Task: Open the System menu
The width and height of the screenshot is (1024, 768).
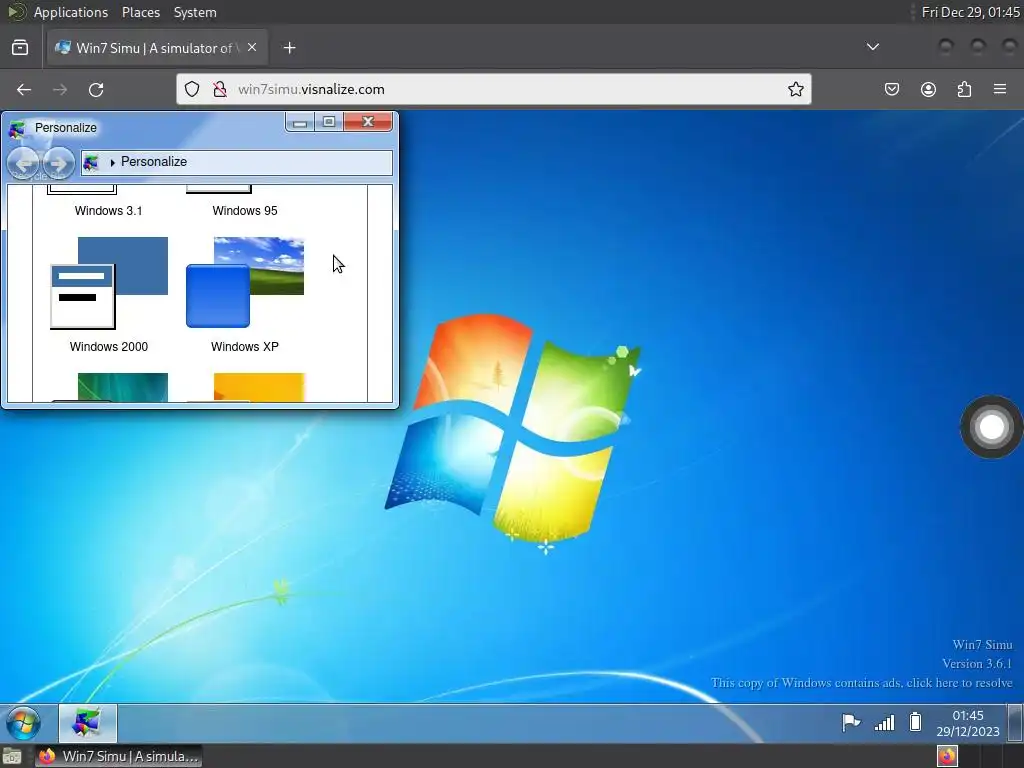Action: (195, 12)
